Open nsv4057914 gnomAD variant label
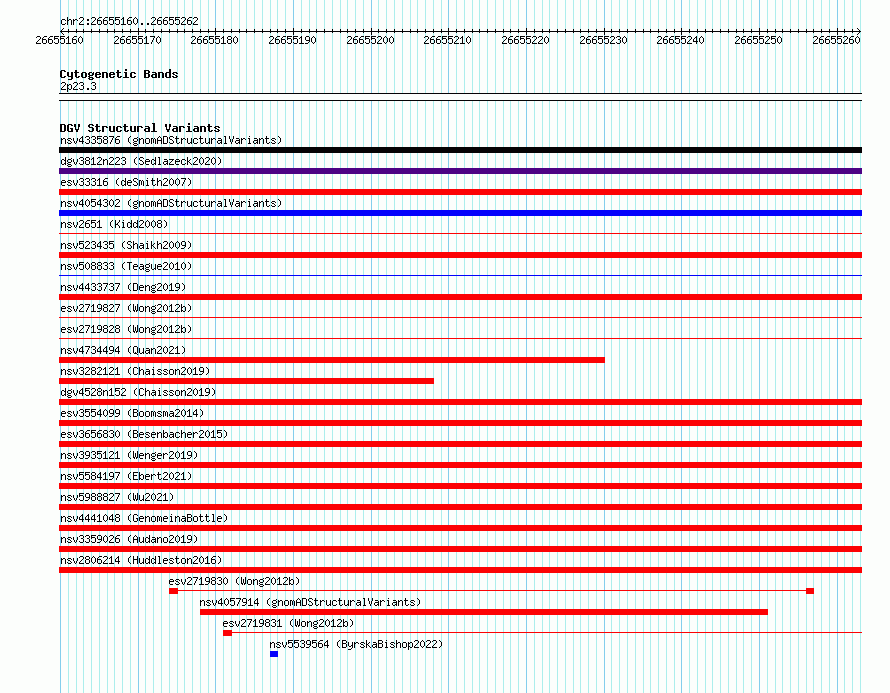 310,602
